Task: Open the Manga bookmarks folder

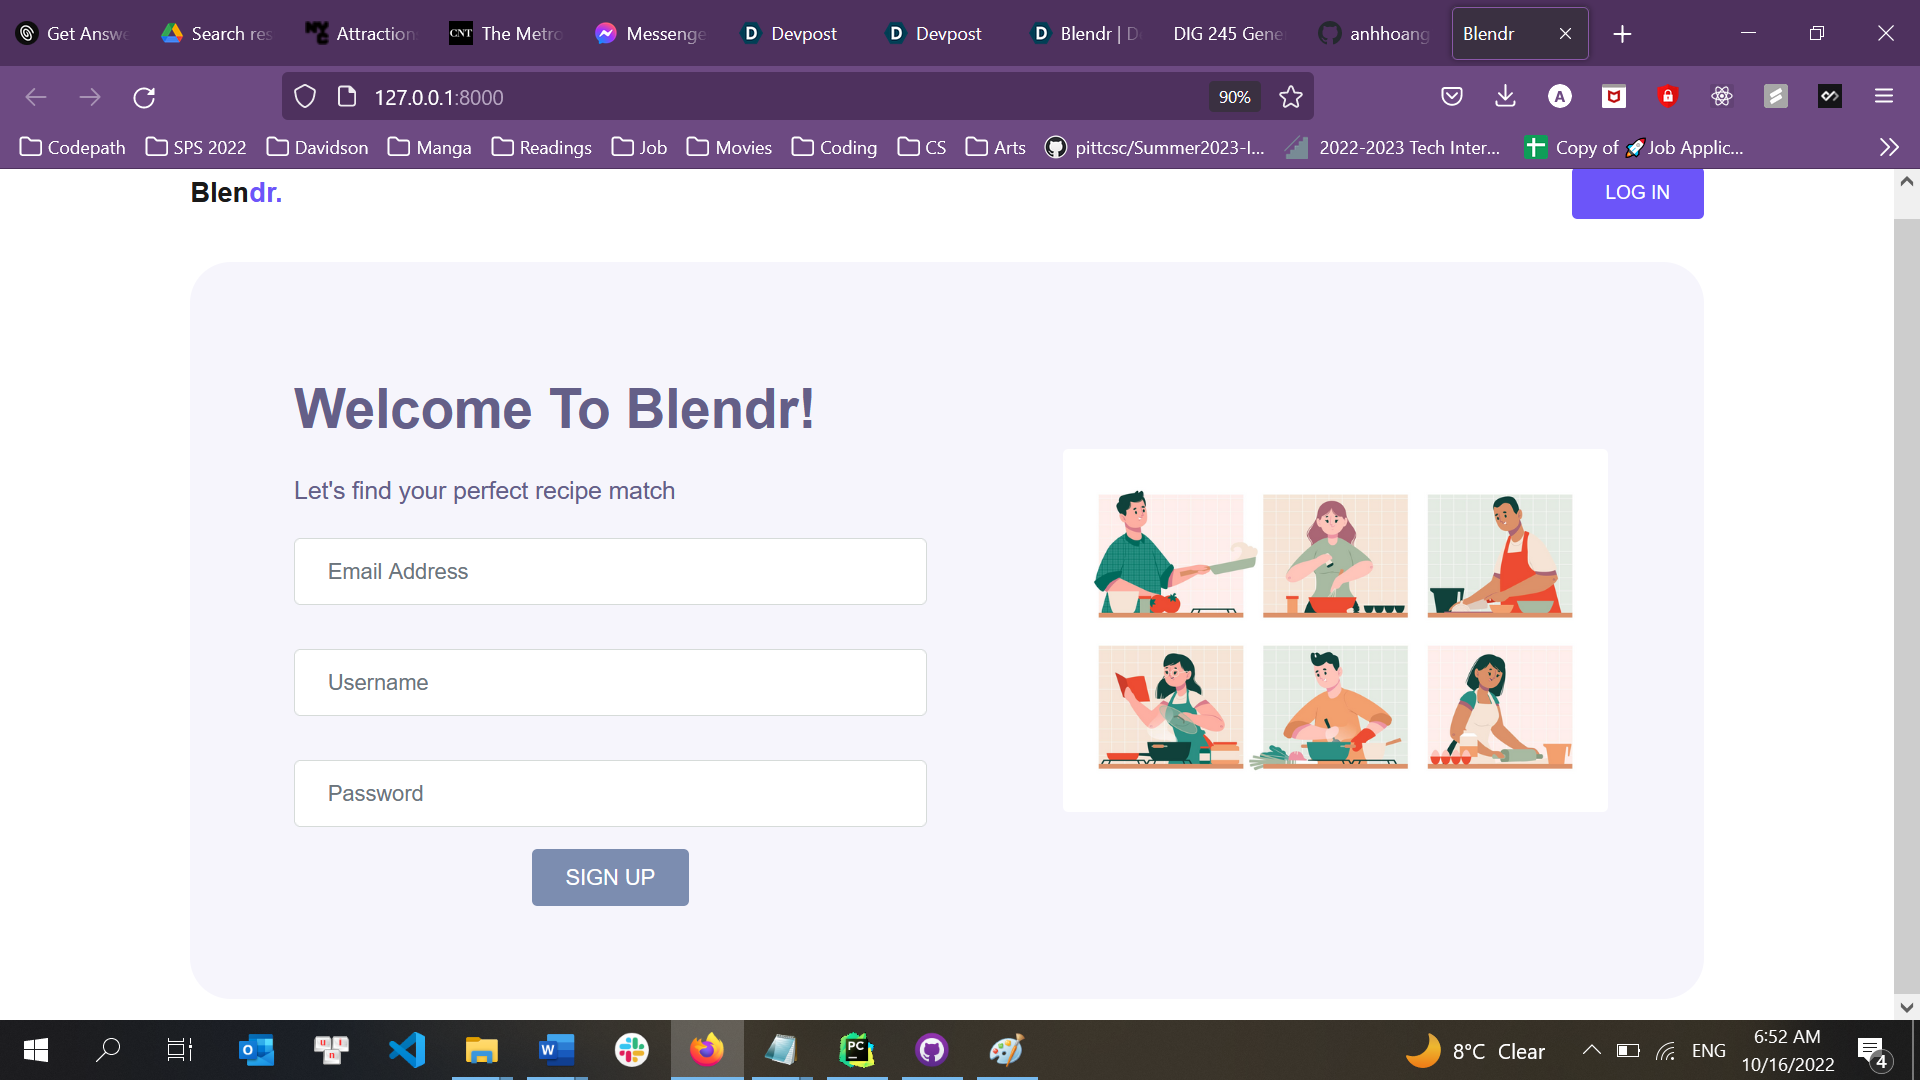Action: point(429,147)
